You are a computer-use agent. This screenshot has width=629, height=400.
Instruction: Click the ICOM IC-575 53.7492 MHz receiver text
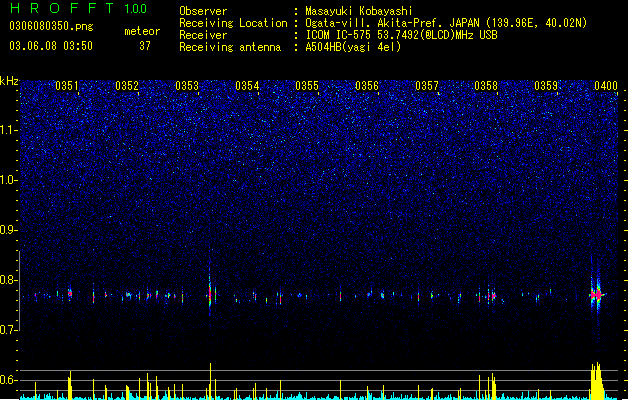coord(402,35)
